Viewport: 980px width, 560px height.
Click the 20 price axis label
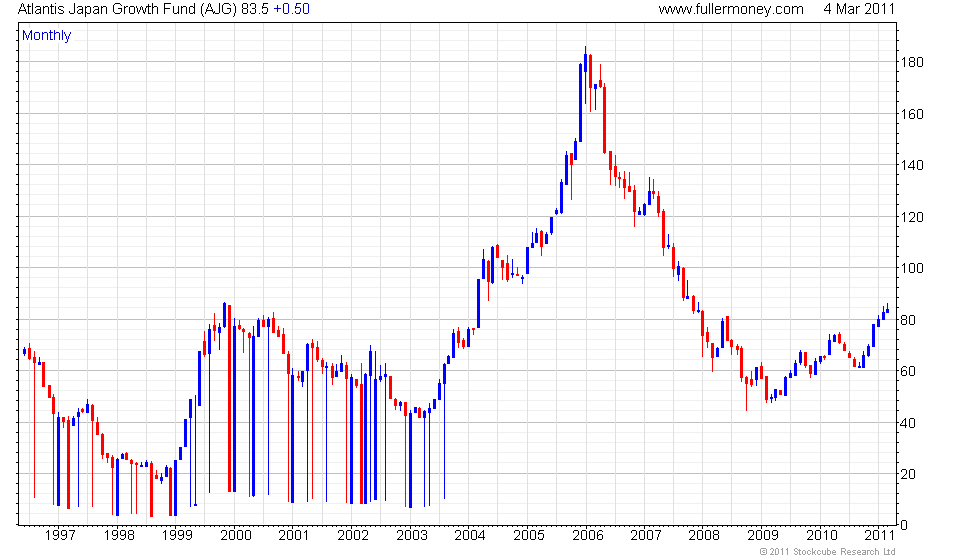tap(908, 475)
